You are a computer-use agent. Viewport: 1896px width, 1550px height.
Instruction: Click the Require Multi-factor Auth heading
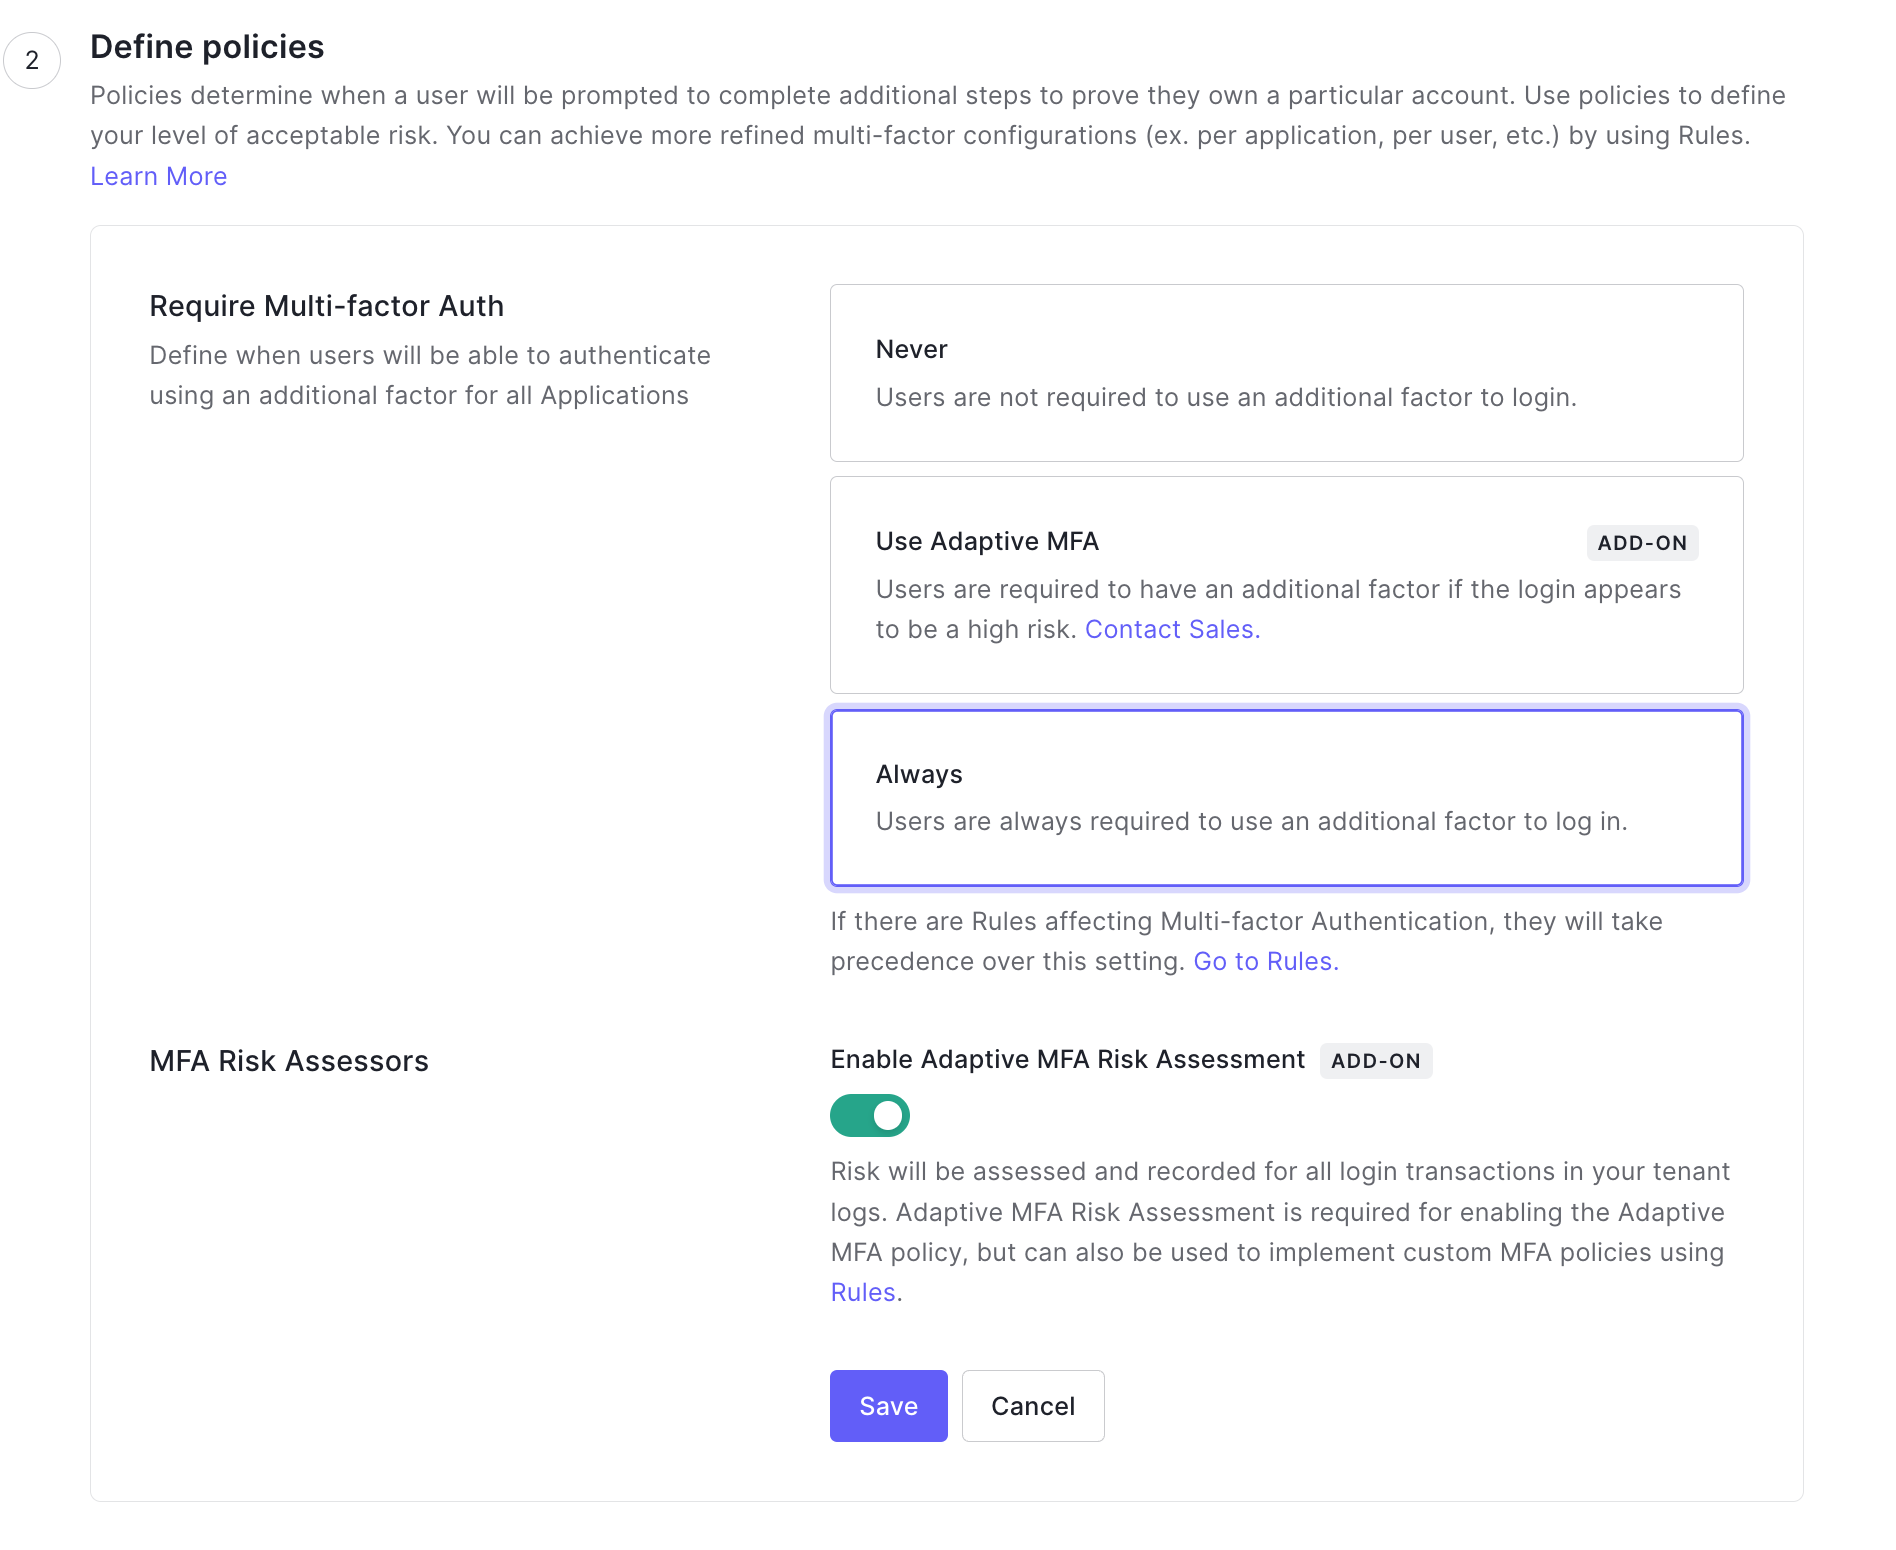(x=326, y=306)
